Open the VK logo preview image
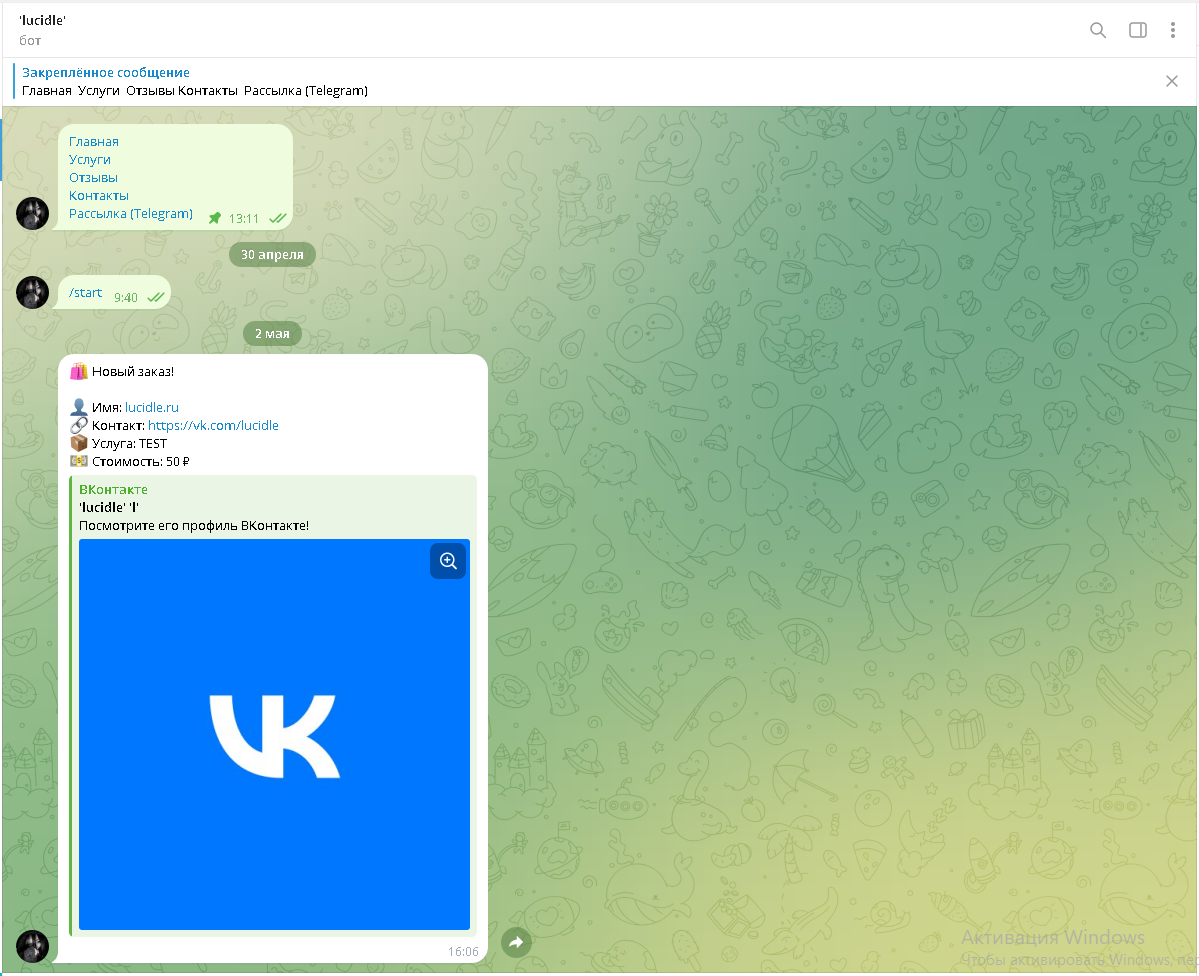The image size is (1199, 976). pyautogui.click(x=274, y=734)
